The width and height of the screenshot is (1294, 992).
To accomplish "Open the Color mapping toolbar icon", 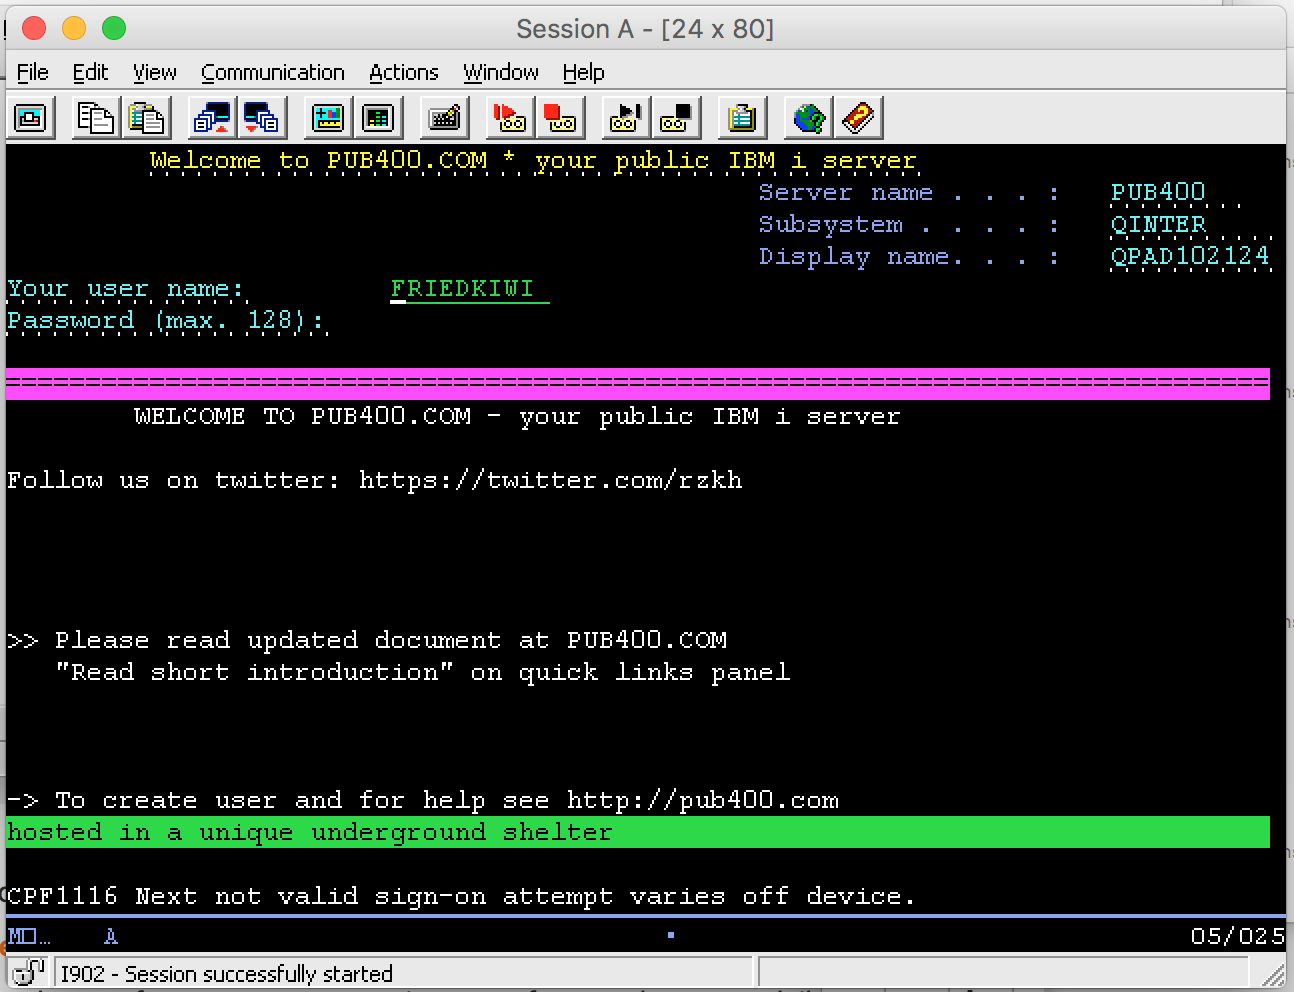I will 378,118.
